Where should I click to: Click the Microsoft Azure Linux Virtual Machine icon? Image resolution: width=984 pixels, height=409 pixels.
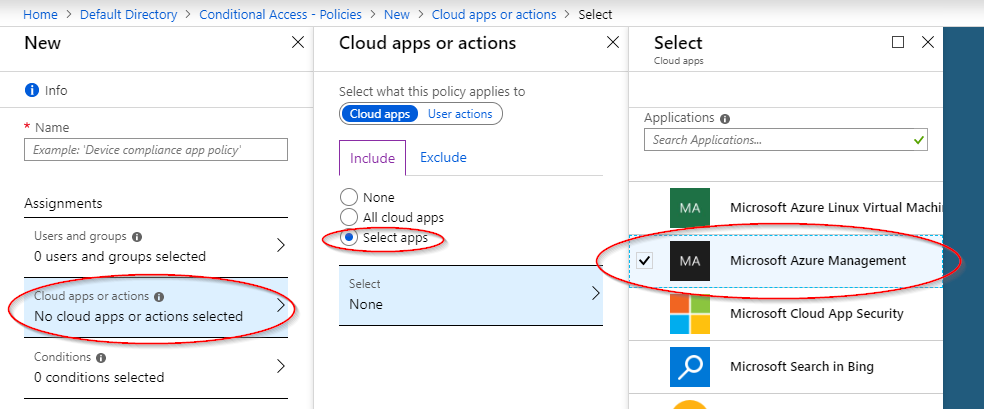[690, 208]
